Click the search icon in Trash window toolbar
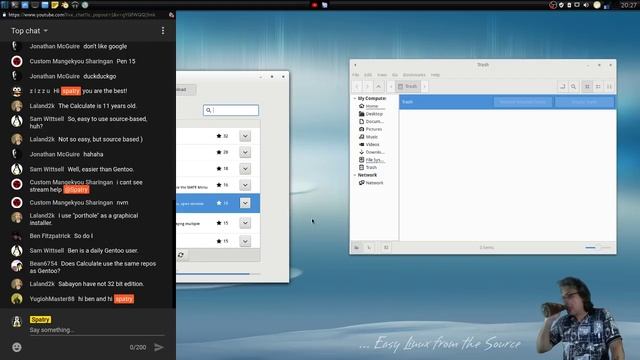640x360 pixels. (573, 87)
